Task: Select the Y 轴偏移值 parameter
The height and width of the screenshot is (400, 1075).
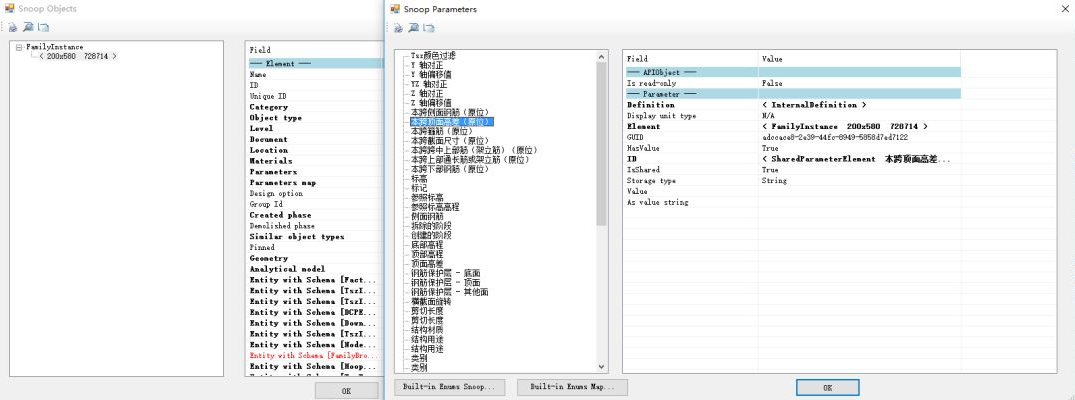Action: point(431,74)
